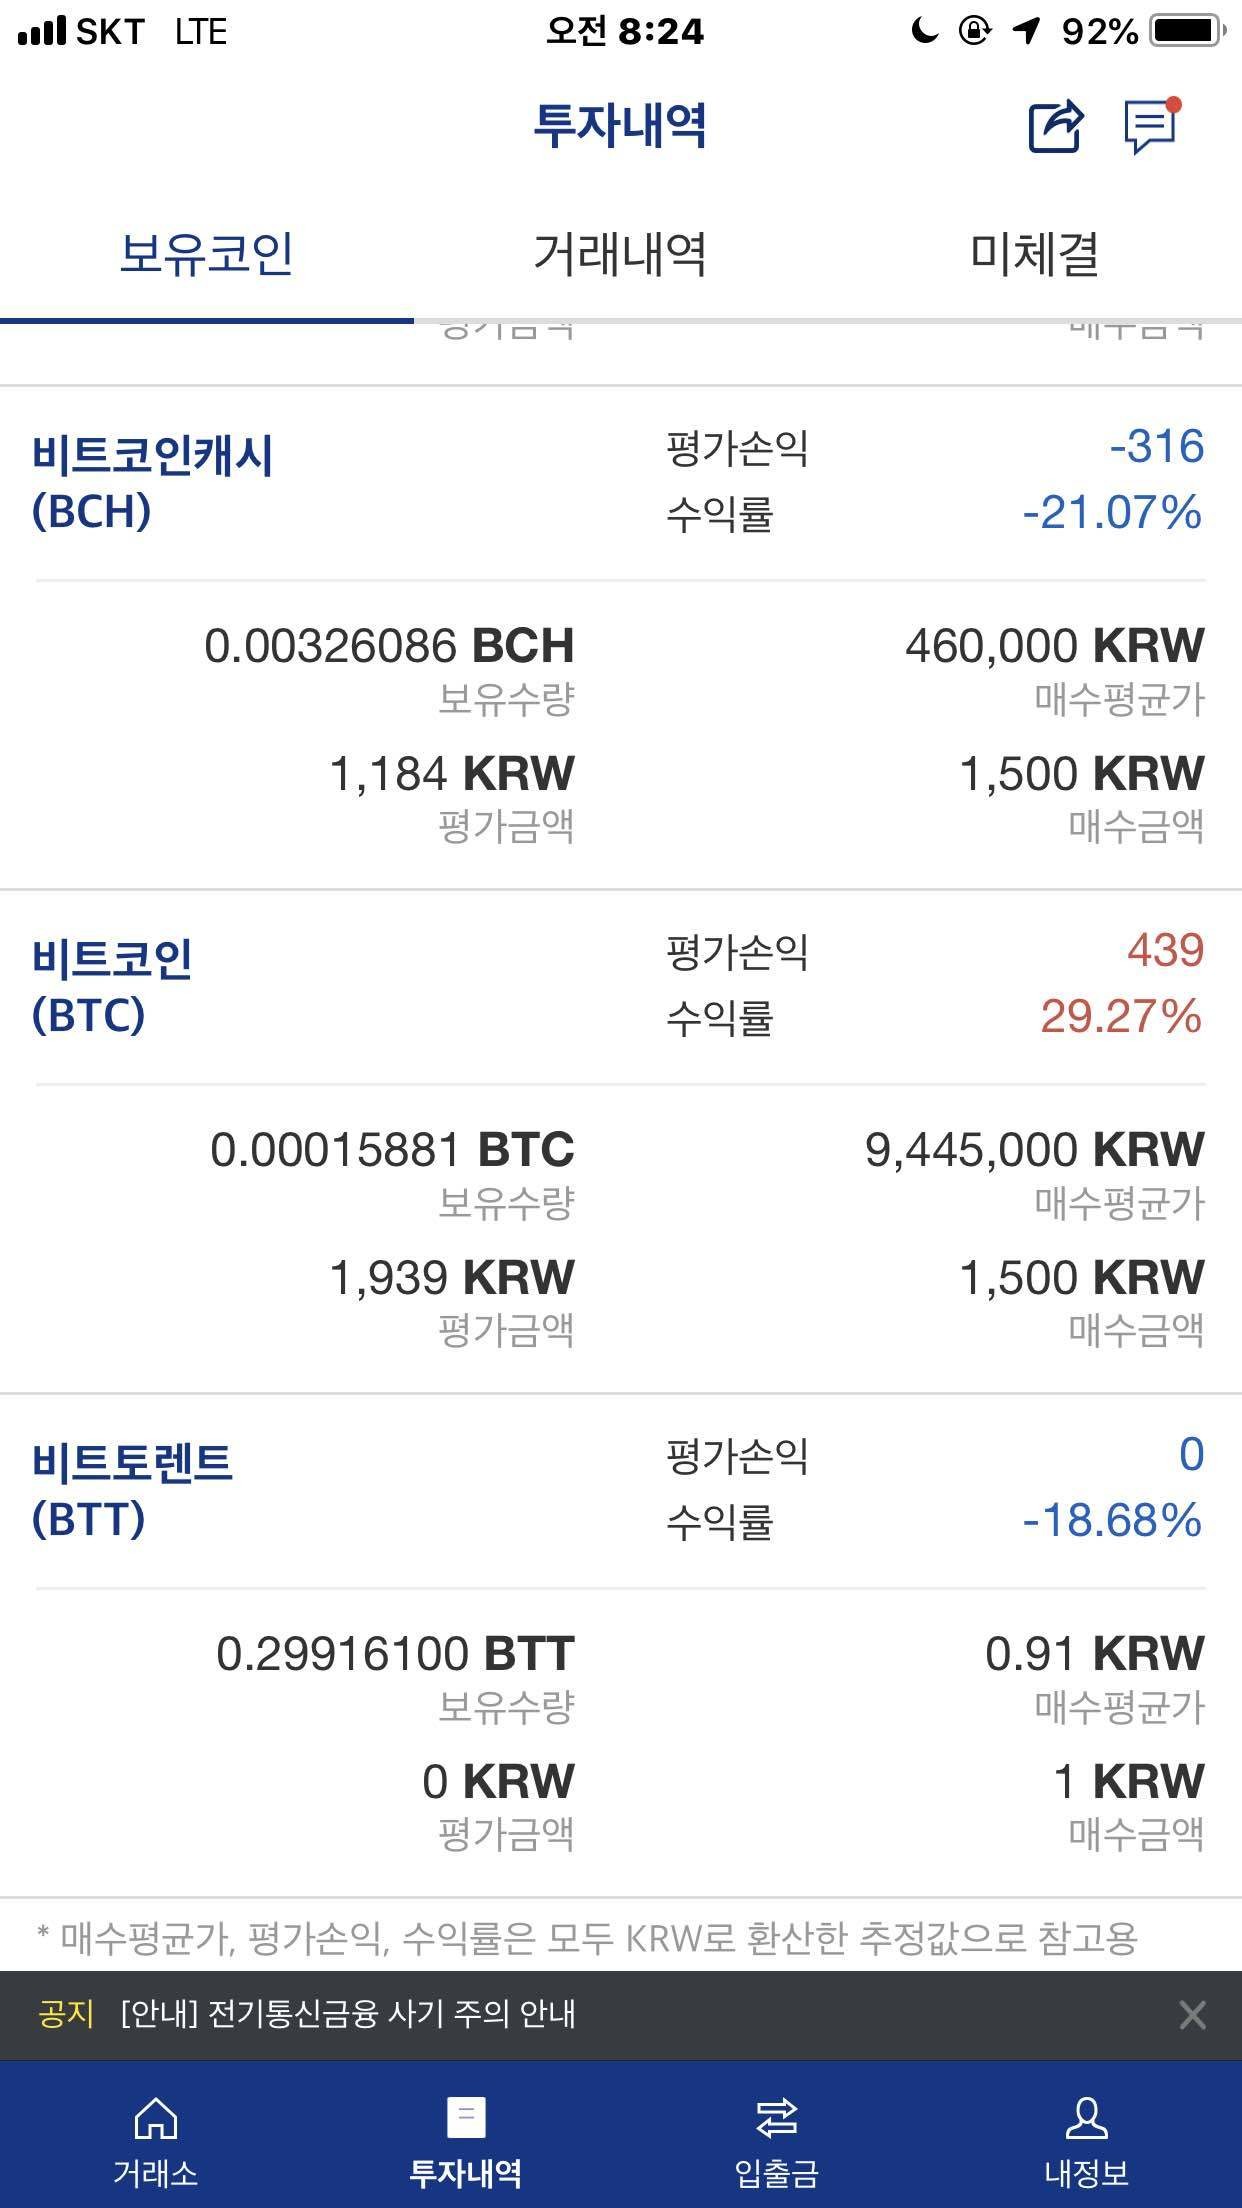Open the 비트토렌트 (BTT) coin entry

coord(132,1490)
